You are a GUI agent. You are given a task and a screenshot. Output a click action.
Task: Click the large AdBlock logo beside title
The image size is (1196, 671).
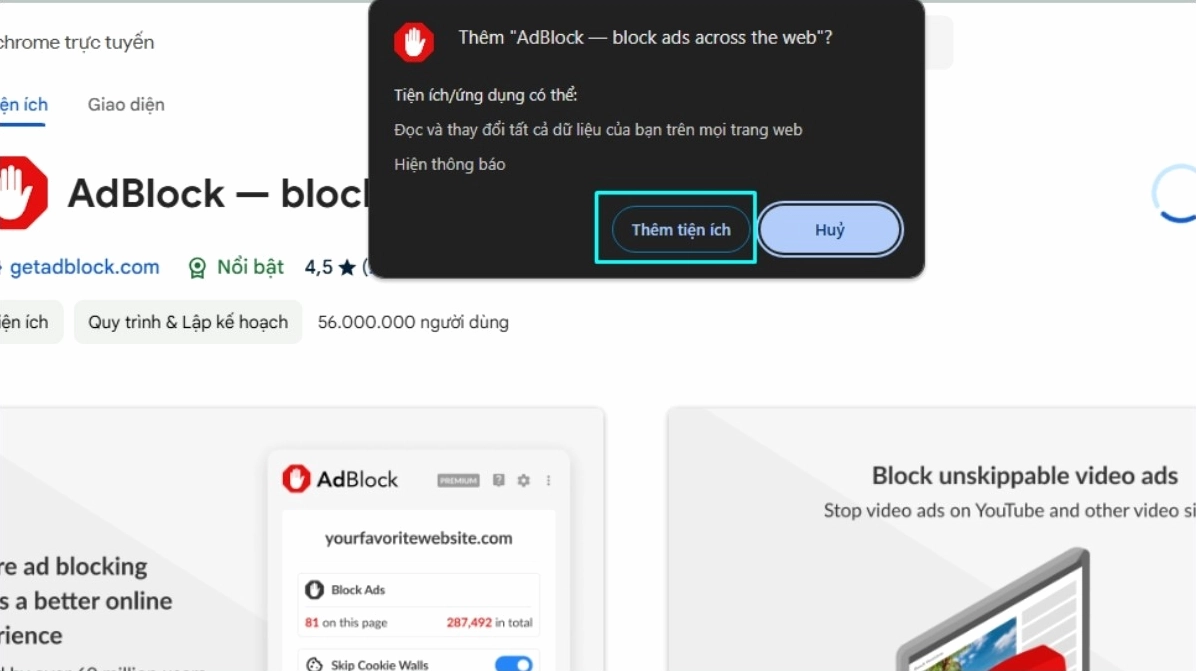coord(23,193)
